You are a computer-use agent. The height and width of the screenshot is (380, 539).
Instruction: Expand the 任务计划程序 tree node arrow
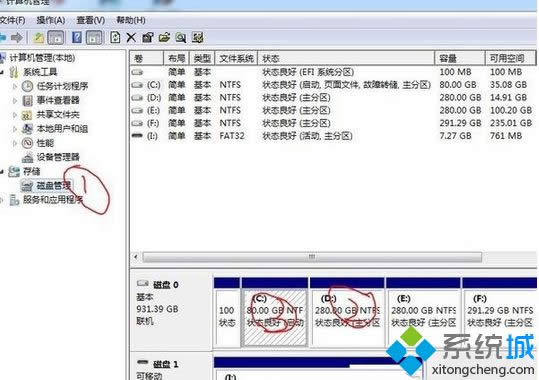(x=15, y=86)
